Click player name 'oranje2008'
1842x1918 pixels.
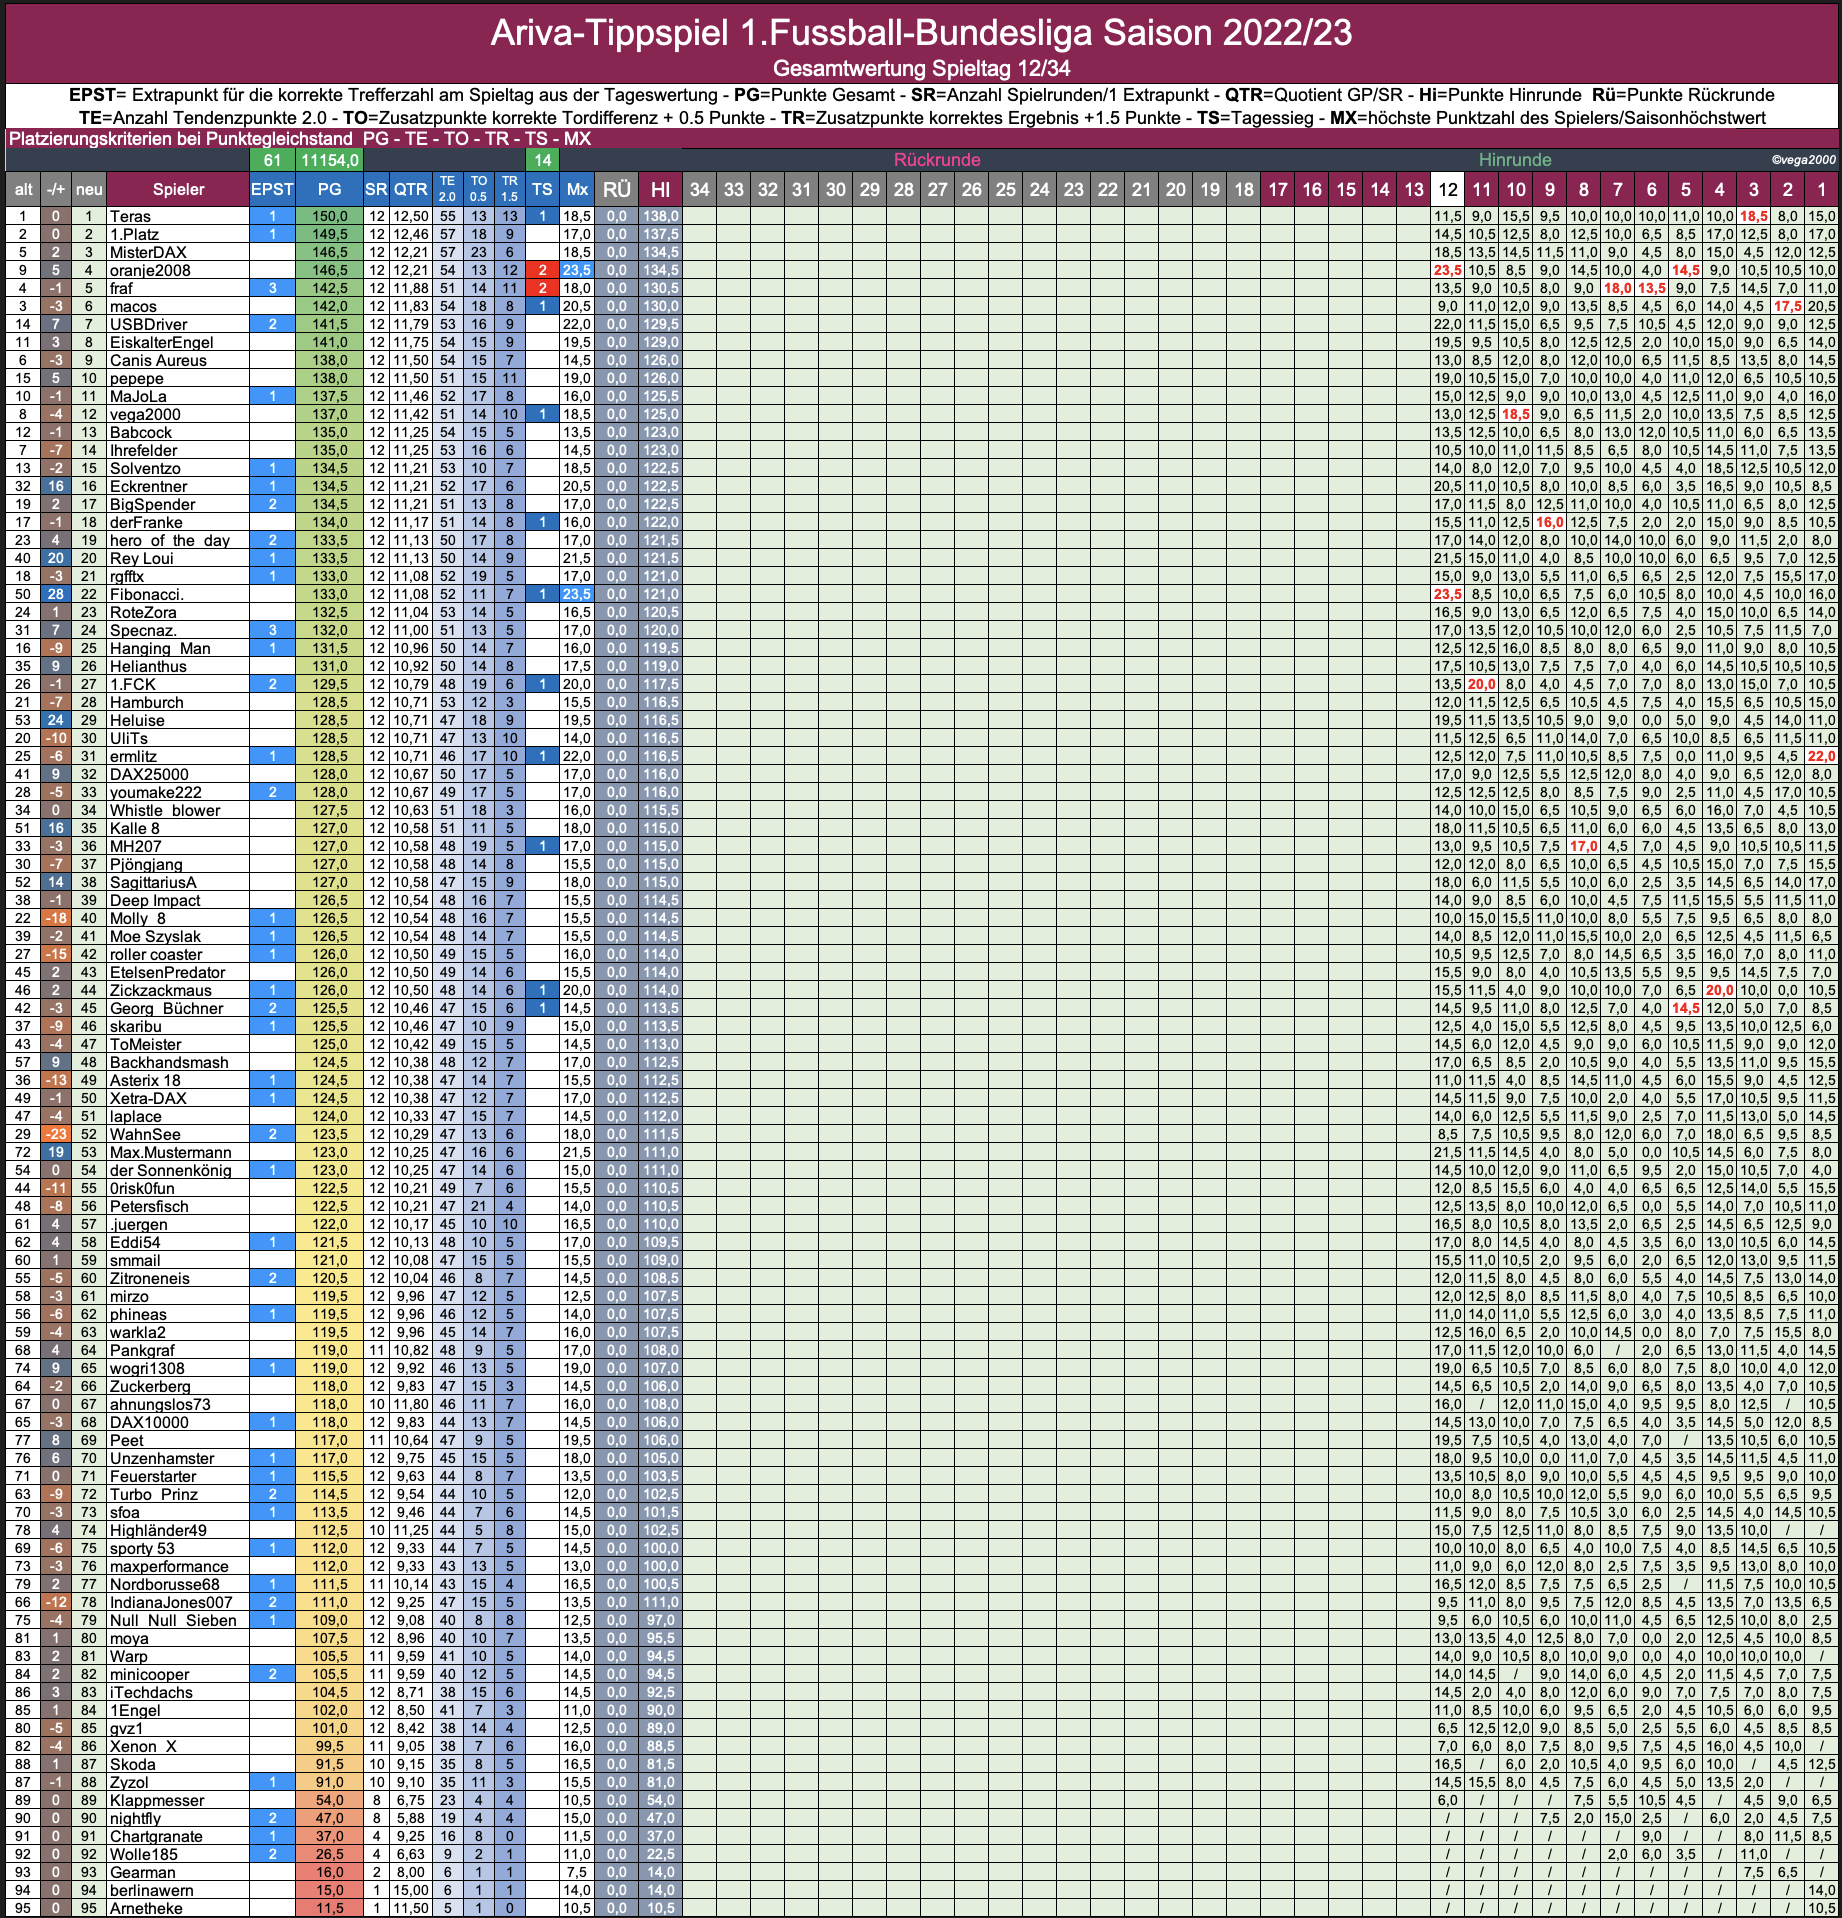coord(150,270)
